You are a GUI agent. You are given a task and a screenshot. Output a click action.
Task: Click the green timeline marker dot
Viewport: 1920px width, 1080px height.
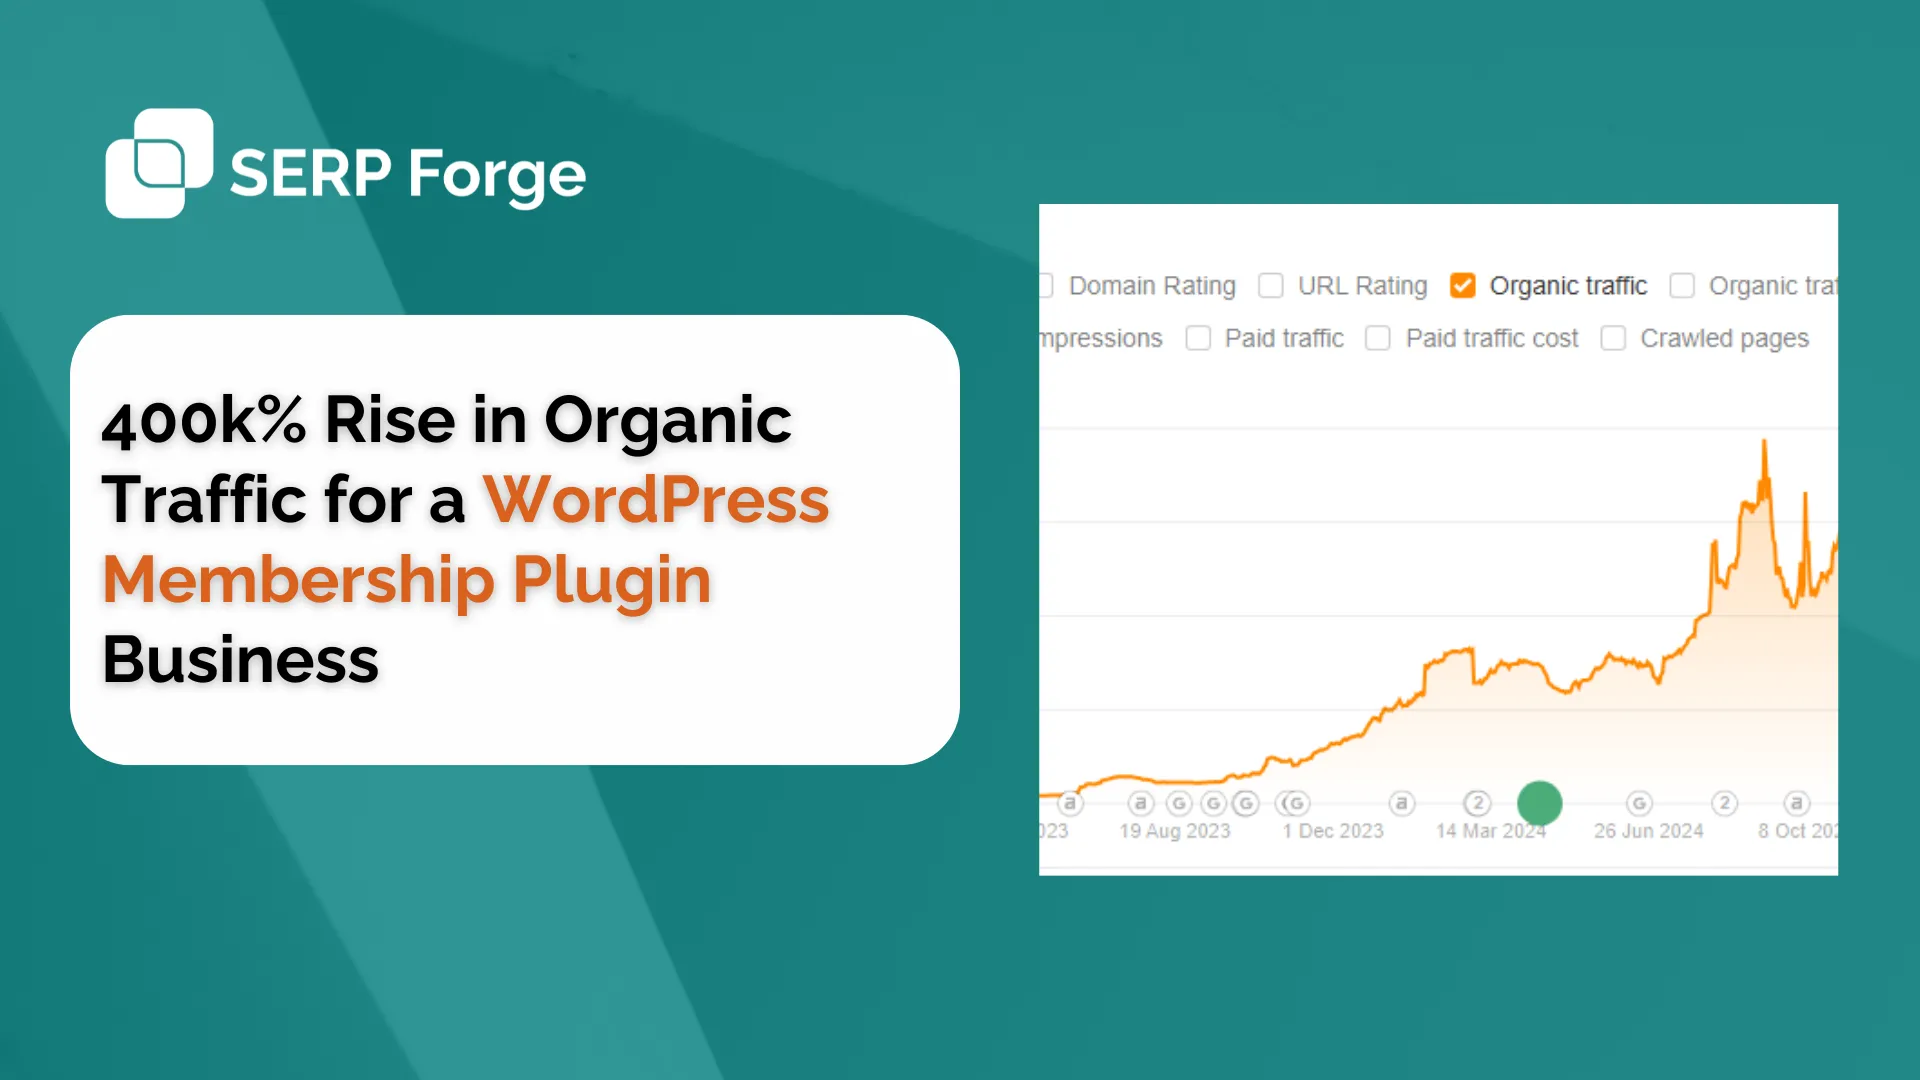[x=1536, y=802]
